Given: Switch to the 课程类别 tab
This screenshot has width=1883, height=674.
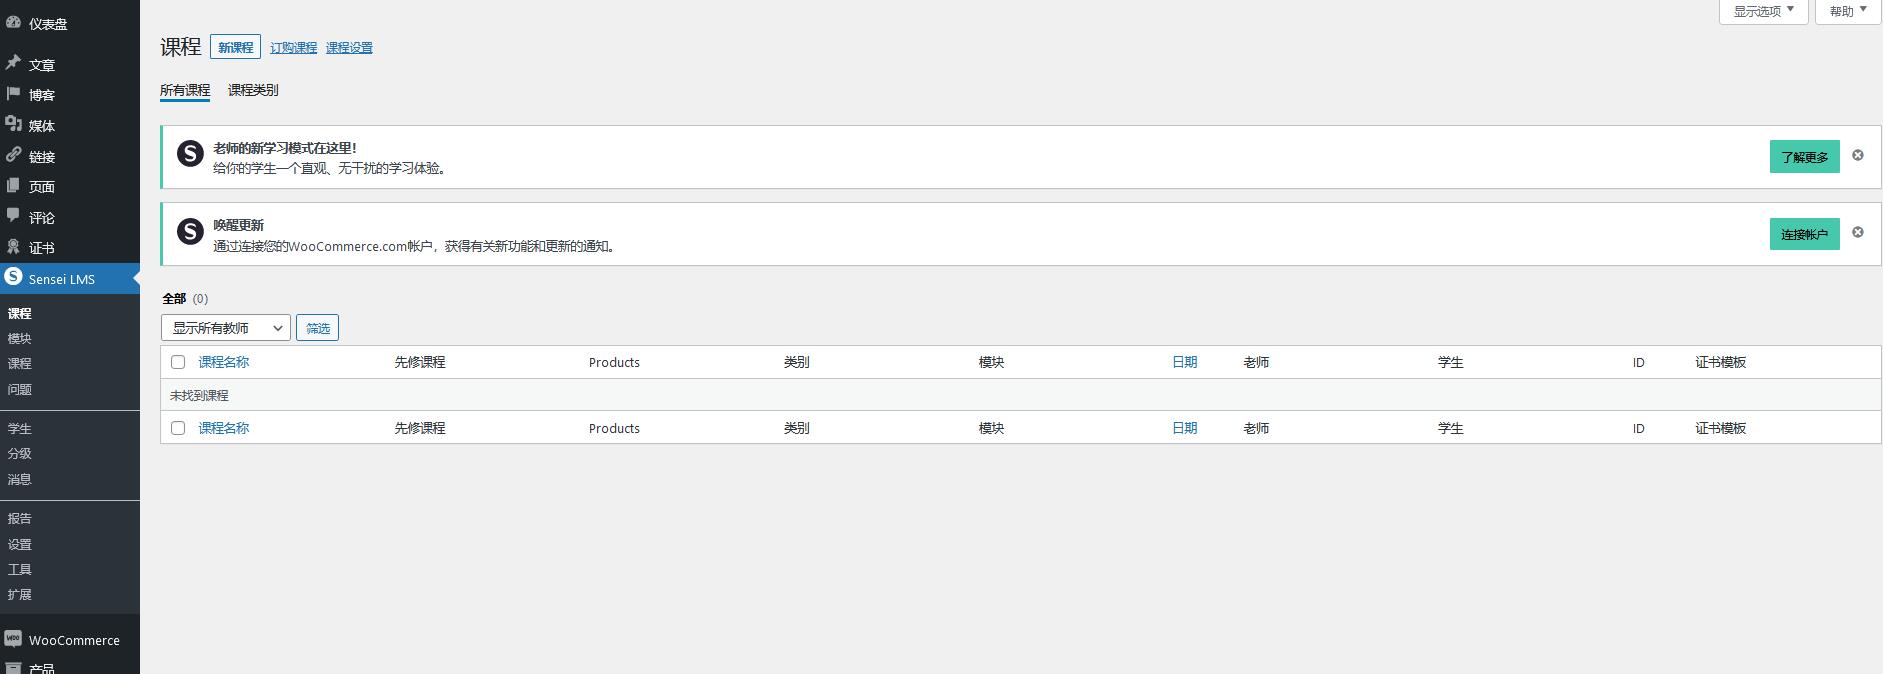Looking at the screenshot, I should point(253,90).
